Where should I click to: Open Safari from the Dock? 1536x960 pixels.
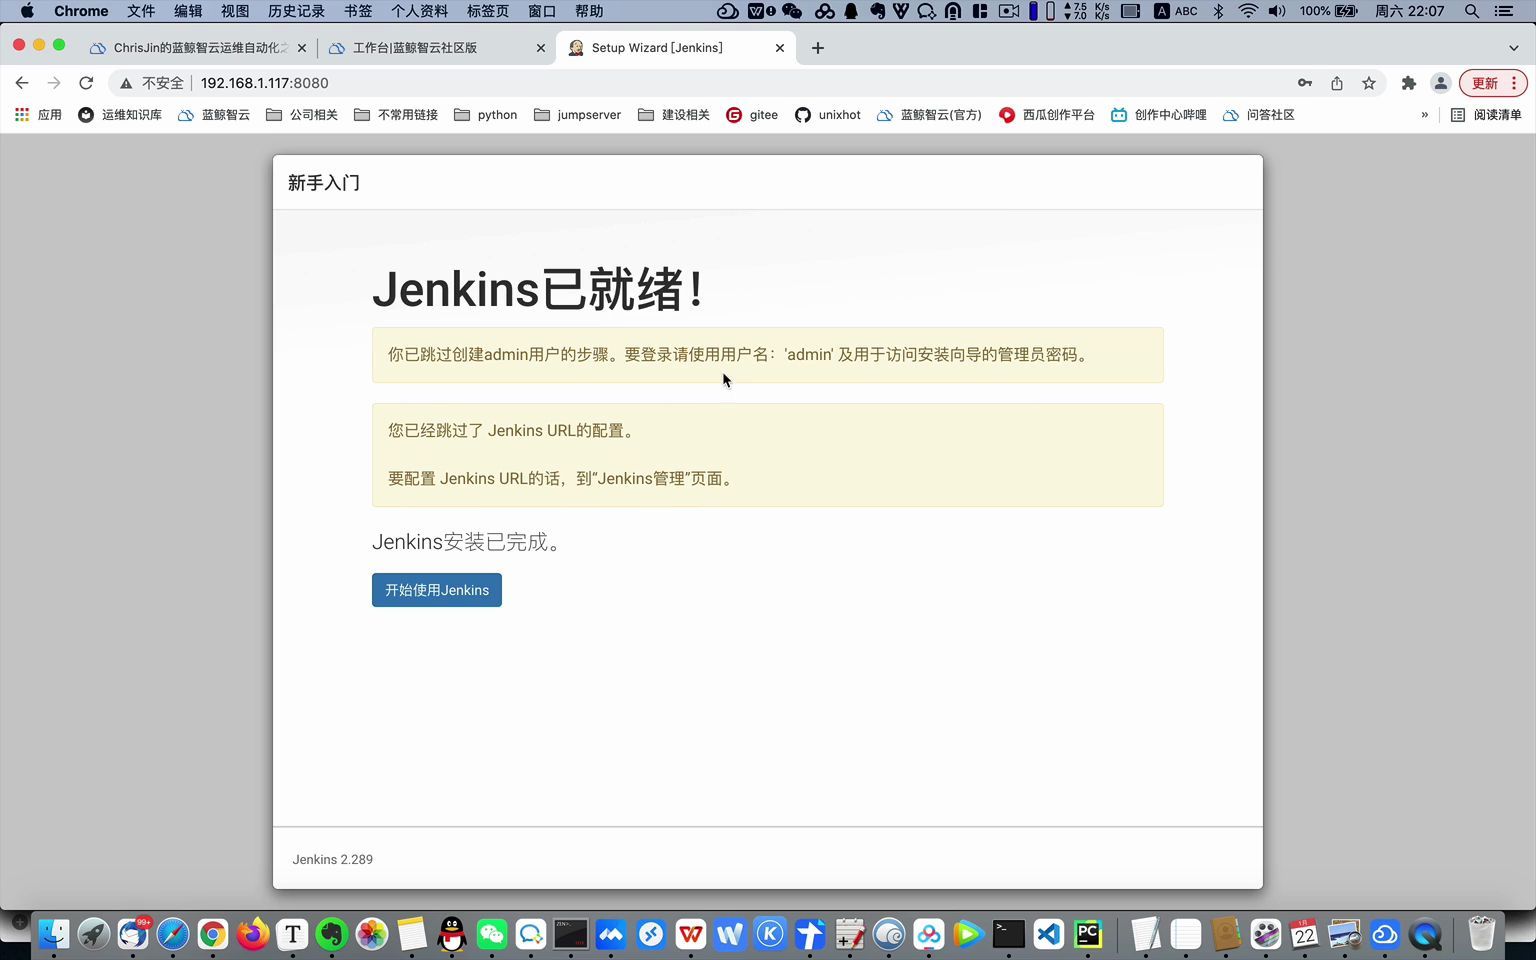173,934
